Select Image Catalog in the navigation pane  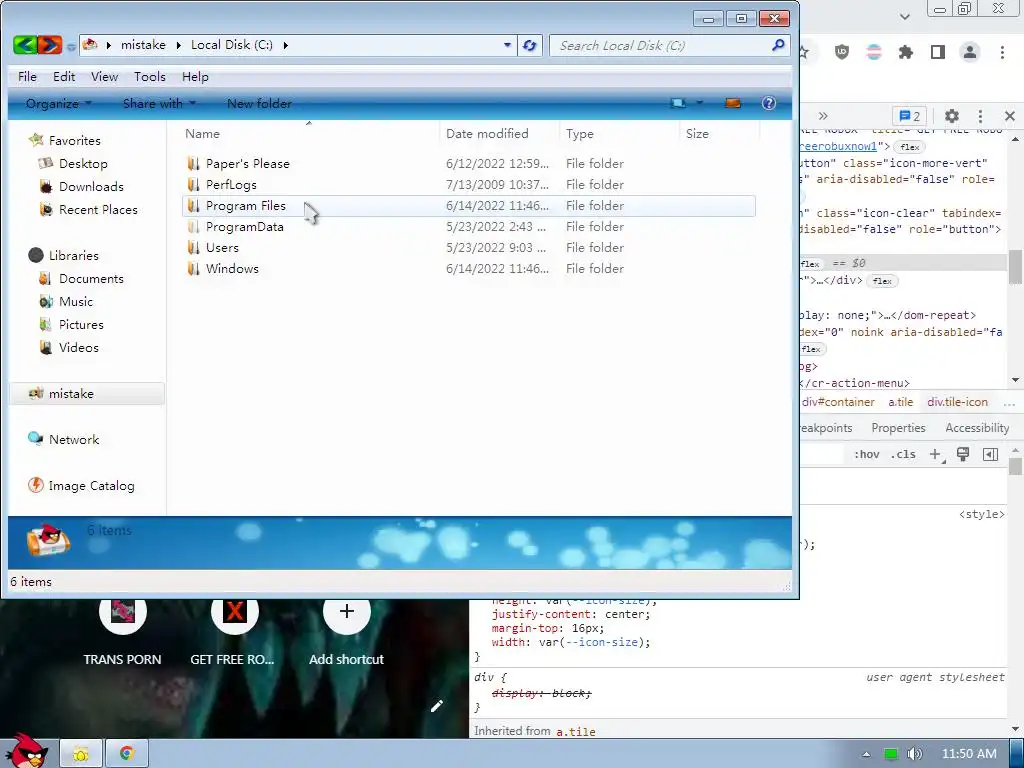[82, 485]
